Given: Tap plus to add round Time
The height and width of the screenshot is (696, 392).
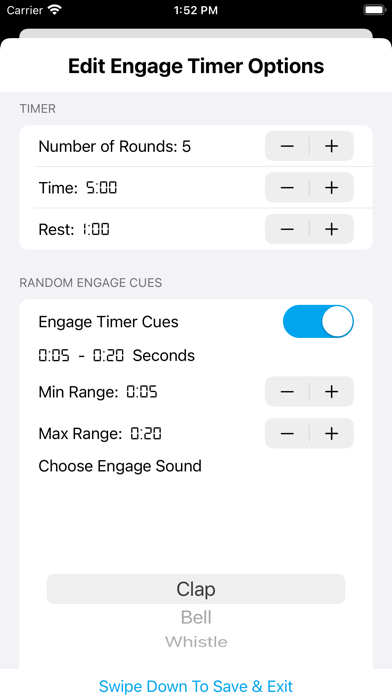Looking at the screenshot, I should click(x=332, y=188).
